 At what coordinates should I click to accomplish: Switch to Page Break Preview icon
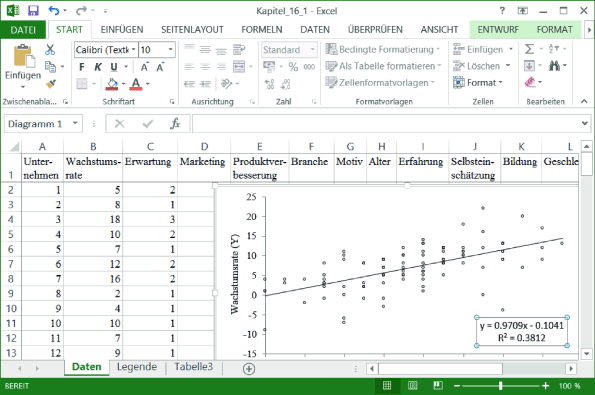(438, 386)
